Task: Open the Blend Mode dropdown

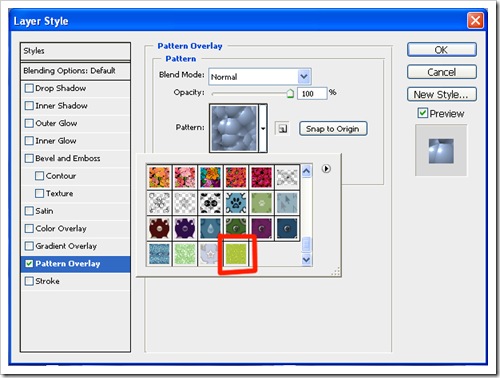Action: 260,77
